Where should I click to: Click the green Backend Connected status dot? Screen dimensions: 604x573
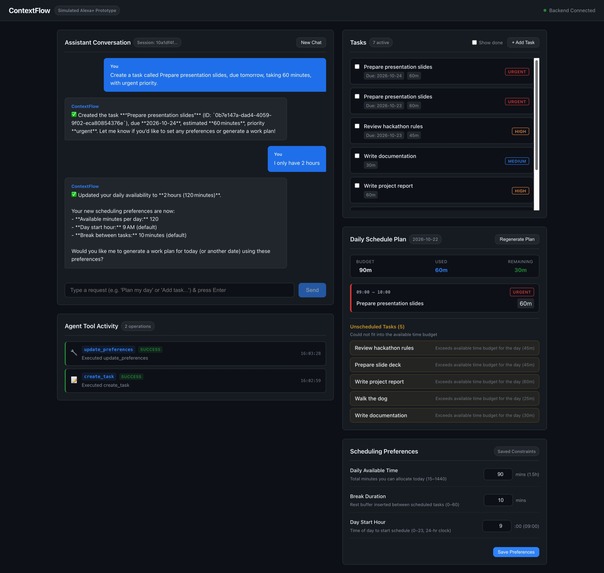pyautogui.click(x=545, y=10)
